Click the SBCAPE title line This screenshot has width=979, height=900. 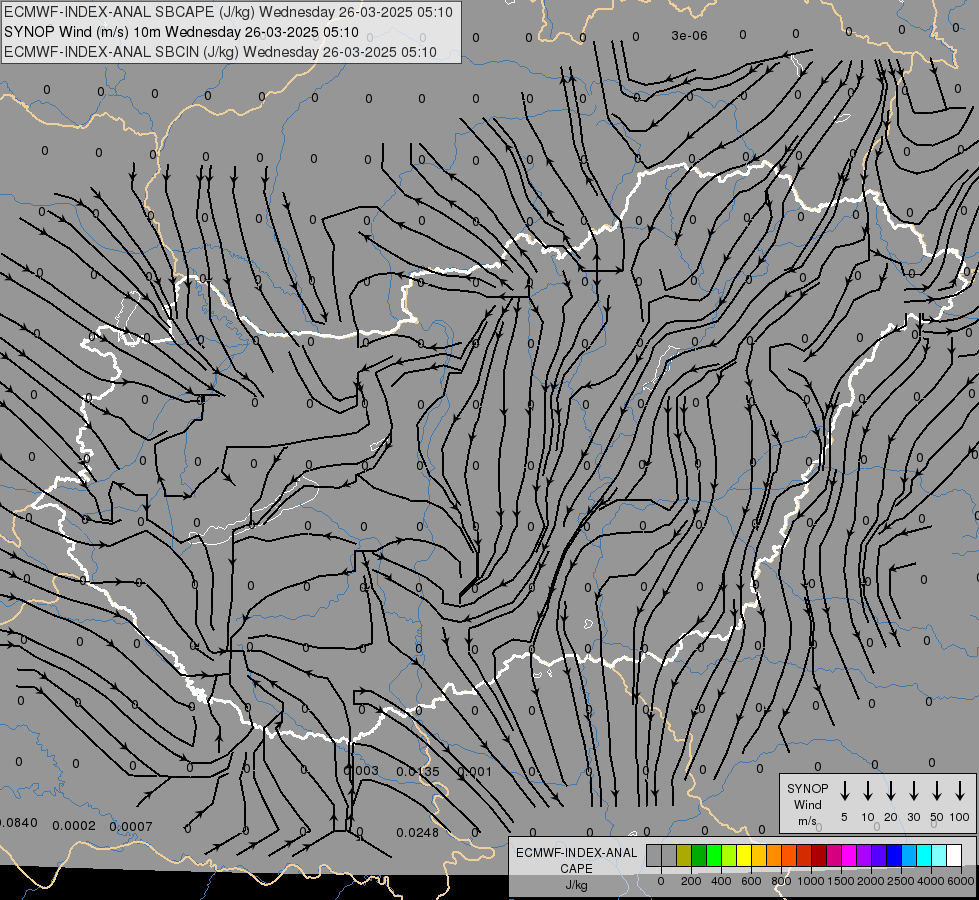click(229, 12)
